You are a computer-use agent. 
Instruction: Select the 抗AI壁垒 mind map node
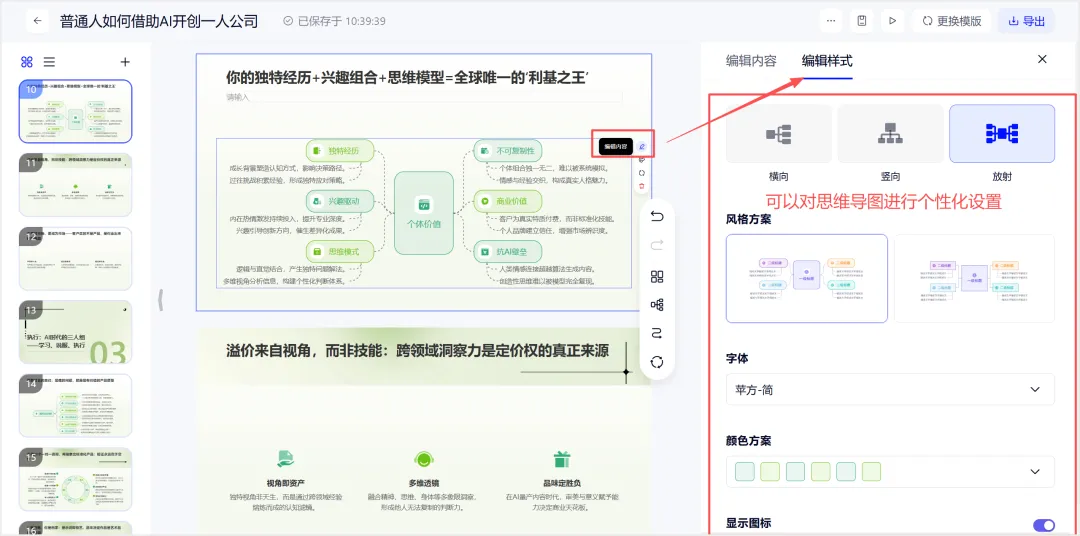click(x=508, y=251)
